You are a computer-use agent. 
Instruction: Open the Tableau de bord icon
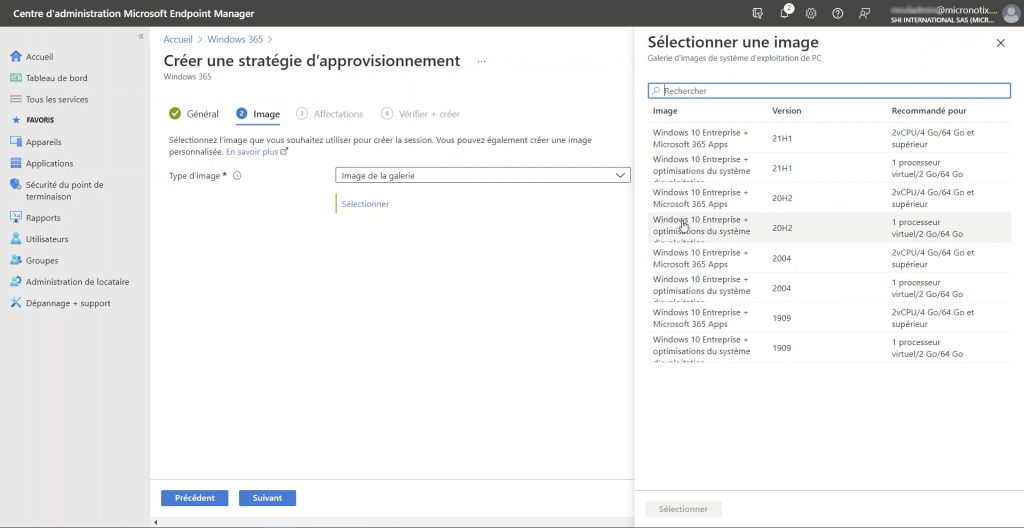[16, 78]
